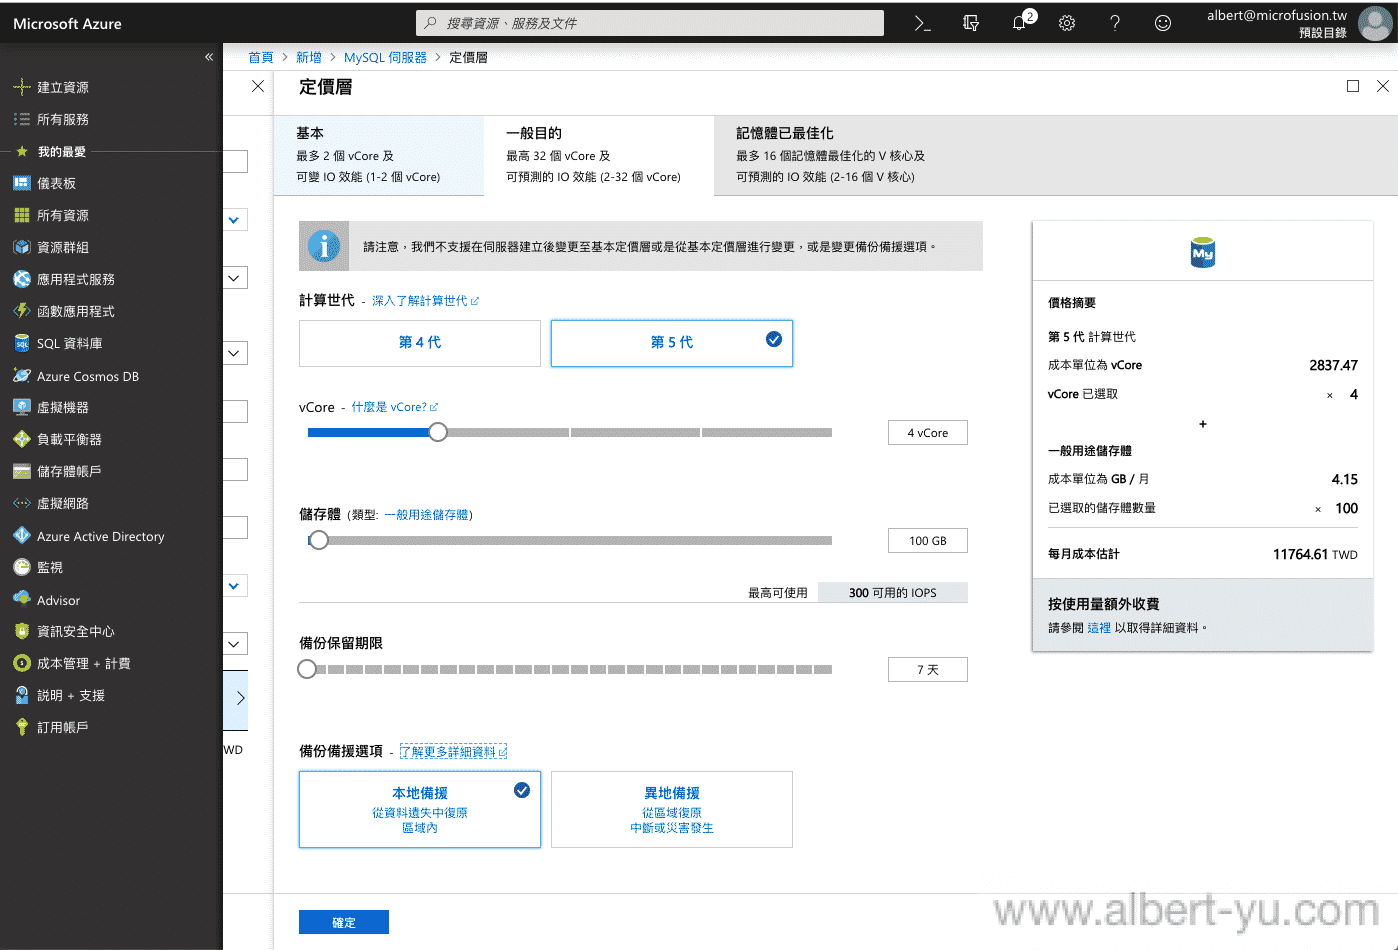Click the blue info icon in notice banner

(324, 246)
